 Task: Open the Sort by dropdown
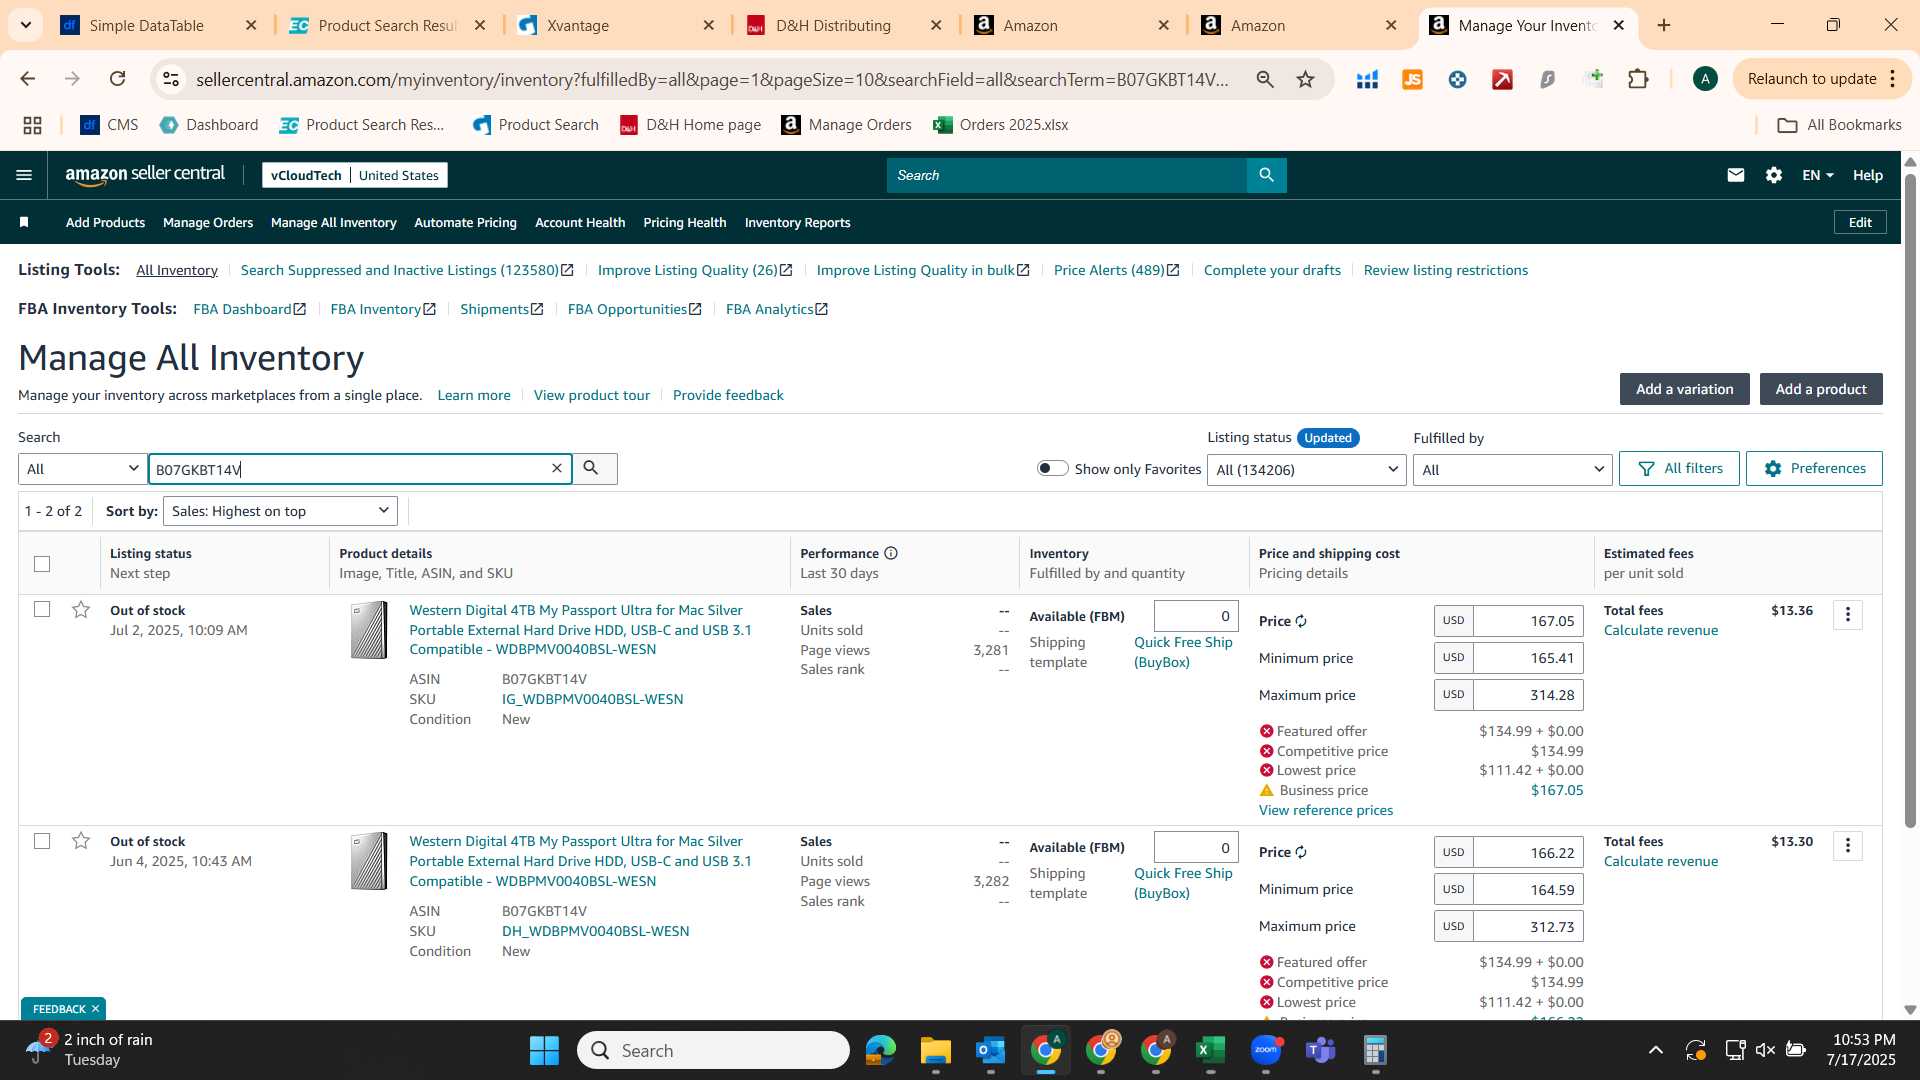click(280, 511)
